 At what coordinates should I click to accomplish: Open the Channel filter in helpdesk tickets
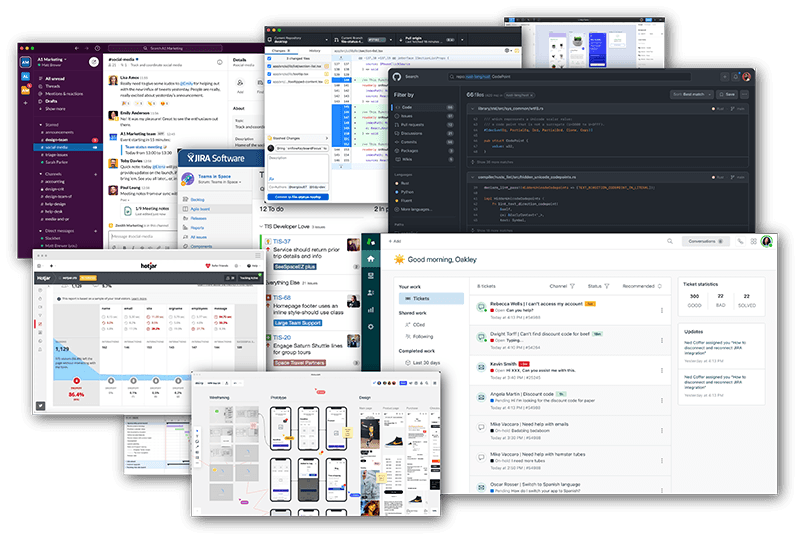tap(562, 286)
